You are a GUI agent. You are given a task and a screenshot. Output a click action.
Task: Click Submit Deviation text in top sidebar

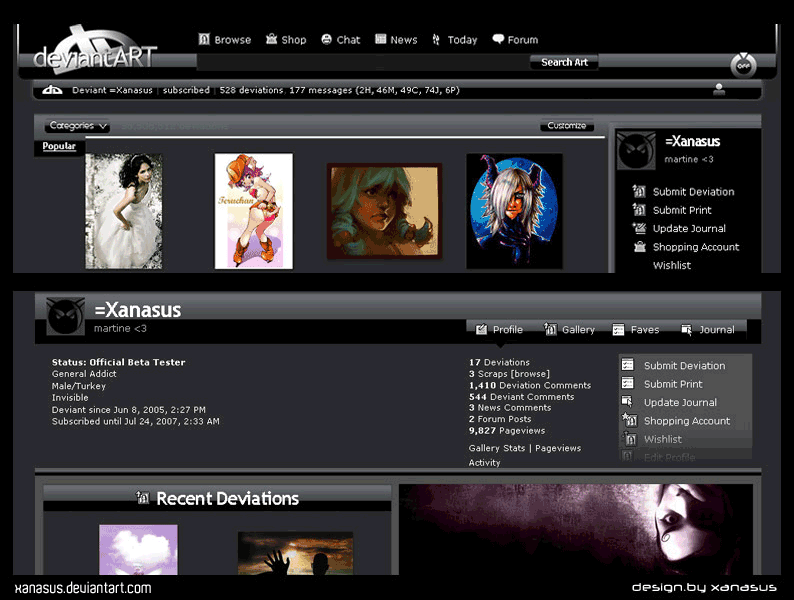tap(693, 192)
